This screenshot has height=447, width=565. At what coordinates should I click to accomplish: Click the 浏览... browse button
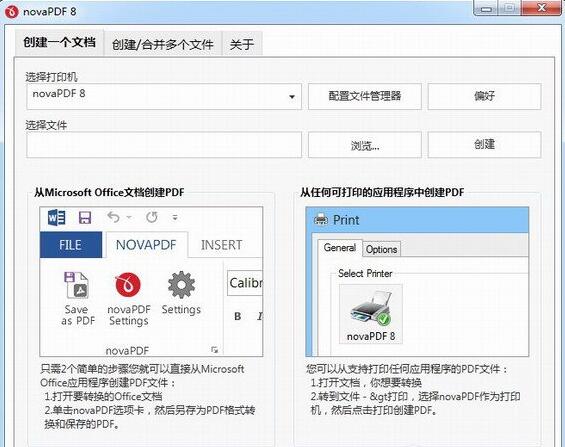pyautogui.click(x=365, y=145)
